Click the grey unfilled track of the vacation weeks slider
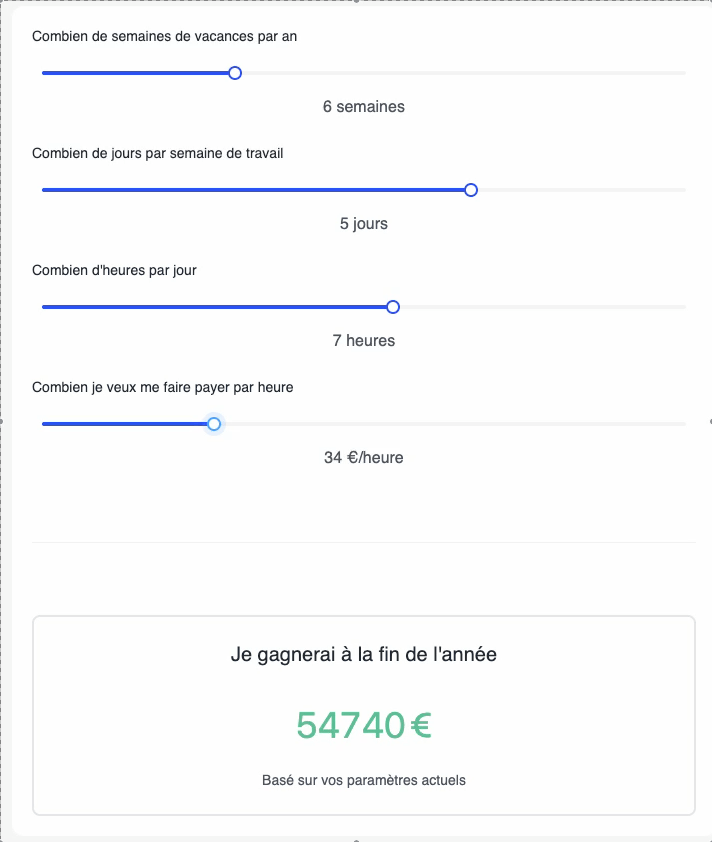 (x=460, y=73)
